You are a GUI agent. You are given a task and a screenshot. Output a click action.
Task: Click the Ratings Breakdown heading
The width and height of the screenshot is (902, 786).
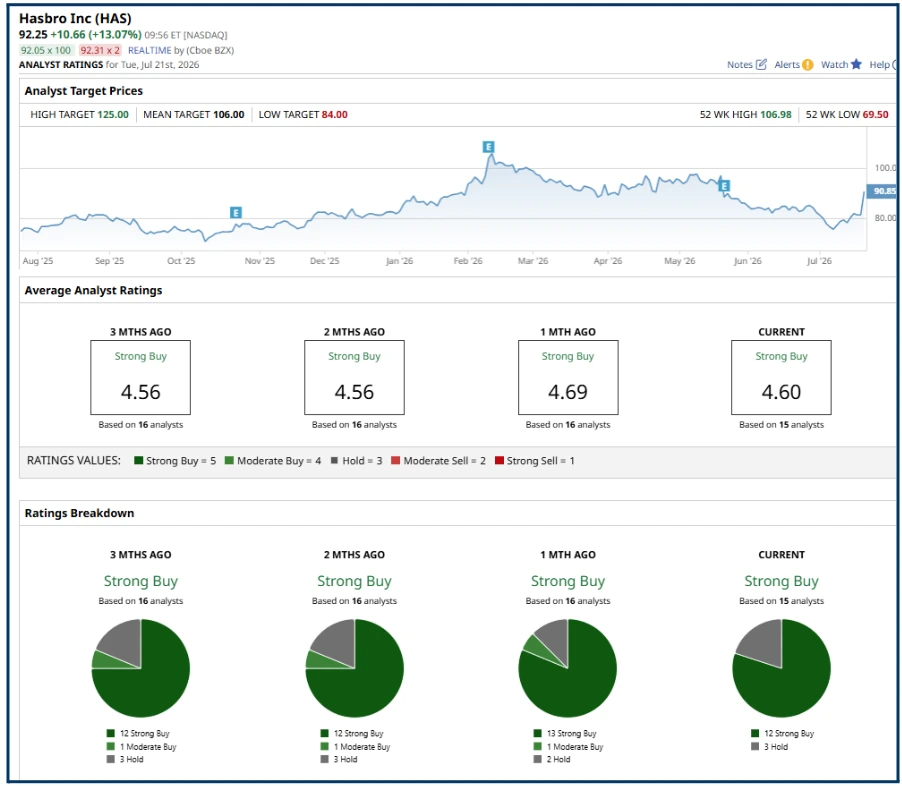pyautogui.click(x=79, y=513)
